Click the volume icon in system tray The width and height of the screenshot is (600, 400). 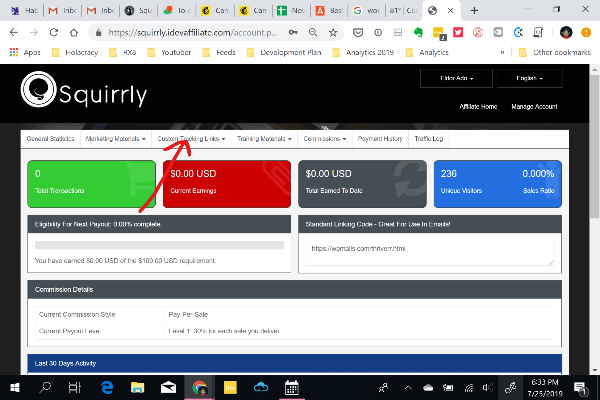point(488,388)
